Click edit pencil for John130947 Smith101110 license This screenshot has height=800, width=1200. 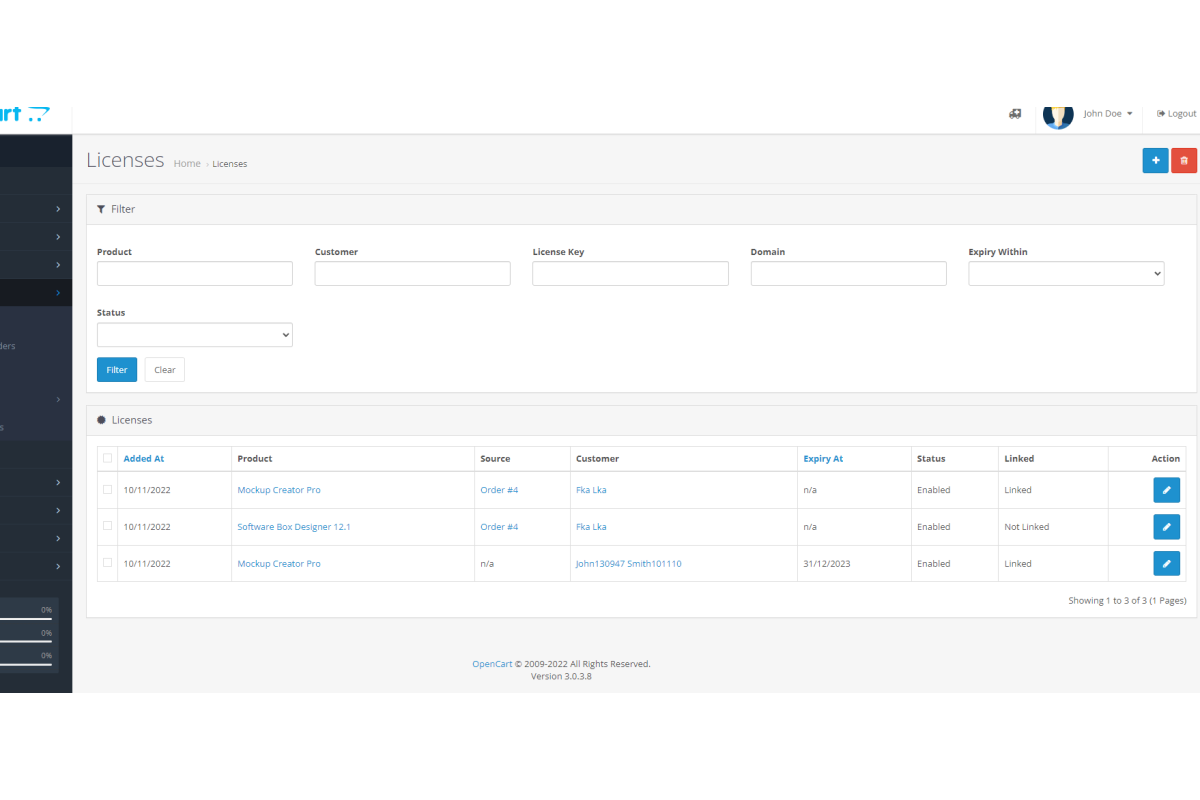coord(1166,564)
